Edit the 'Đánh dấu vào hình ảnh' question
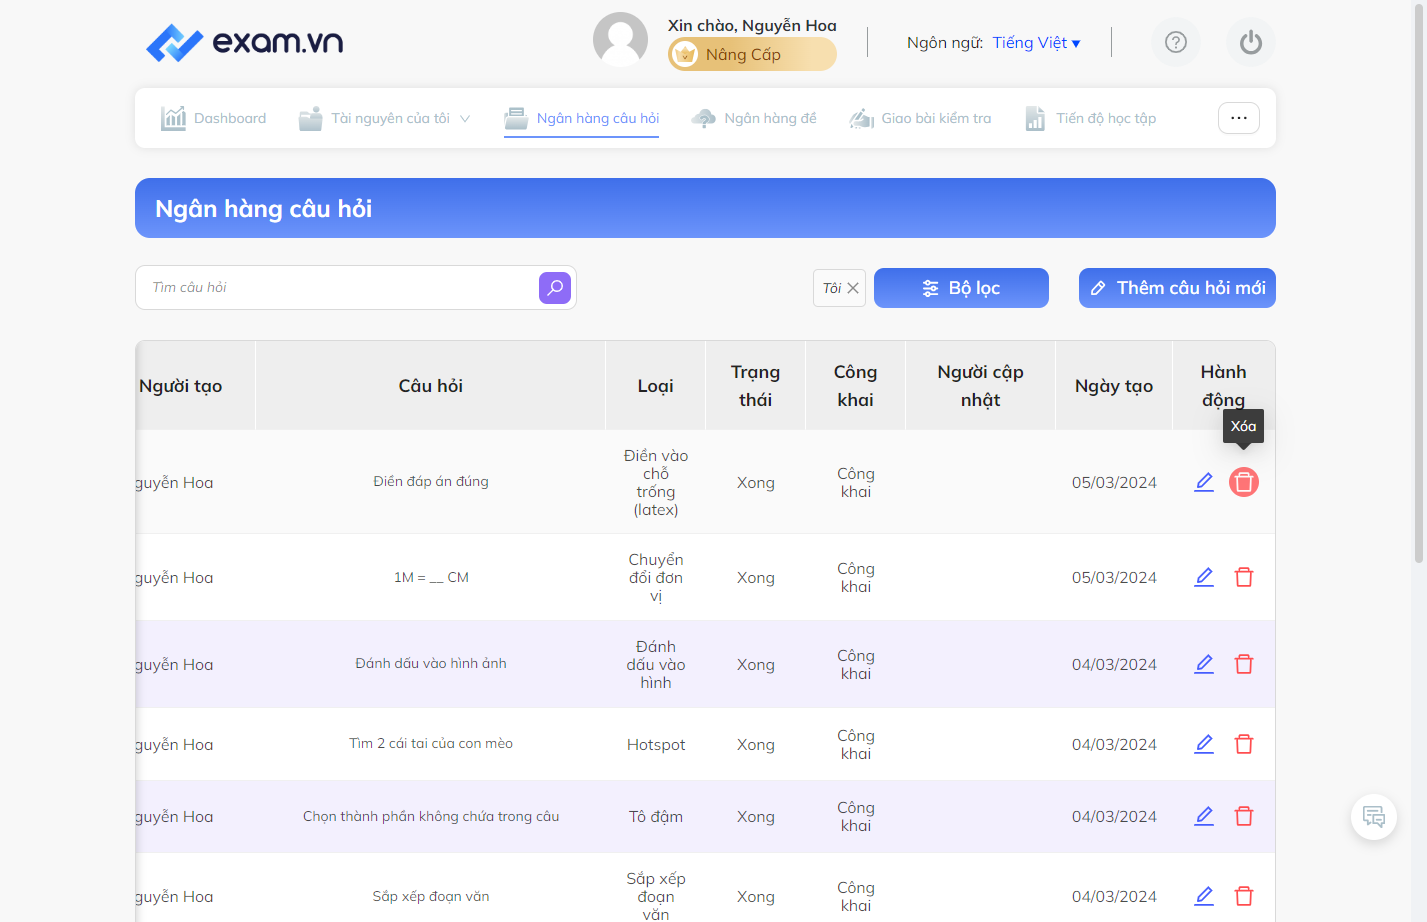The image size is (1427, 922). [1204, 664]
